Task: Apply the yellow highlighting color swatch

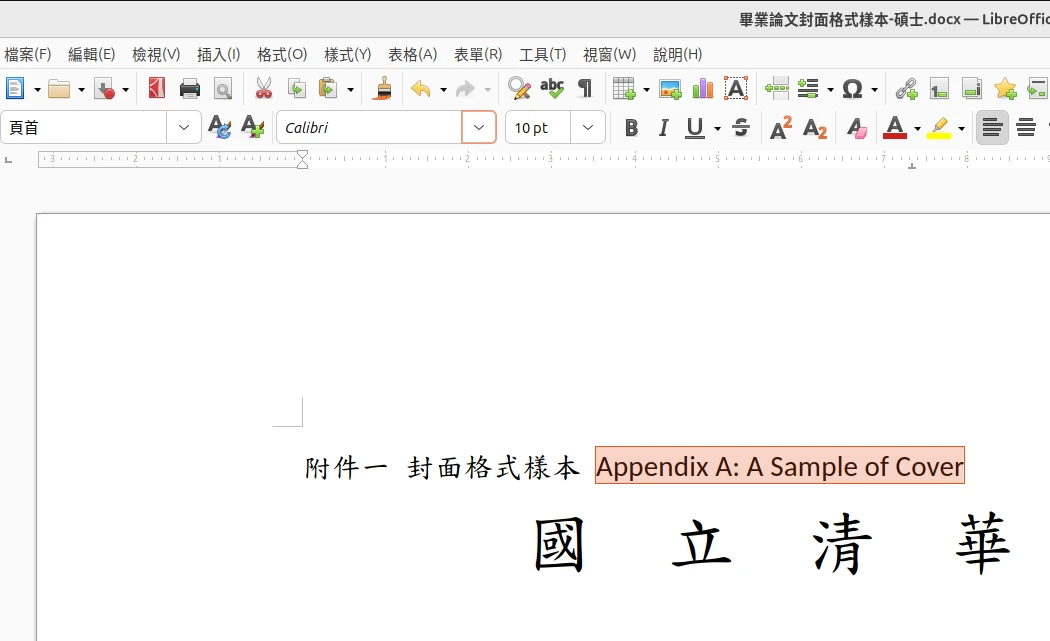Action: [939, 127]
